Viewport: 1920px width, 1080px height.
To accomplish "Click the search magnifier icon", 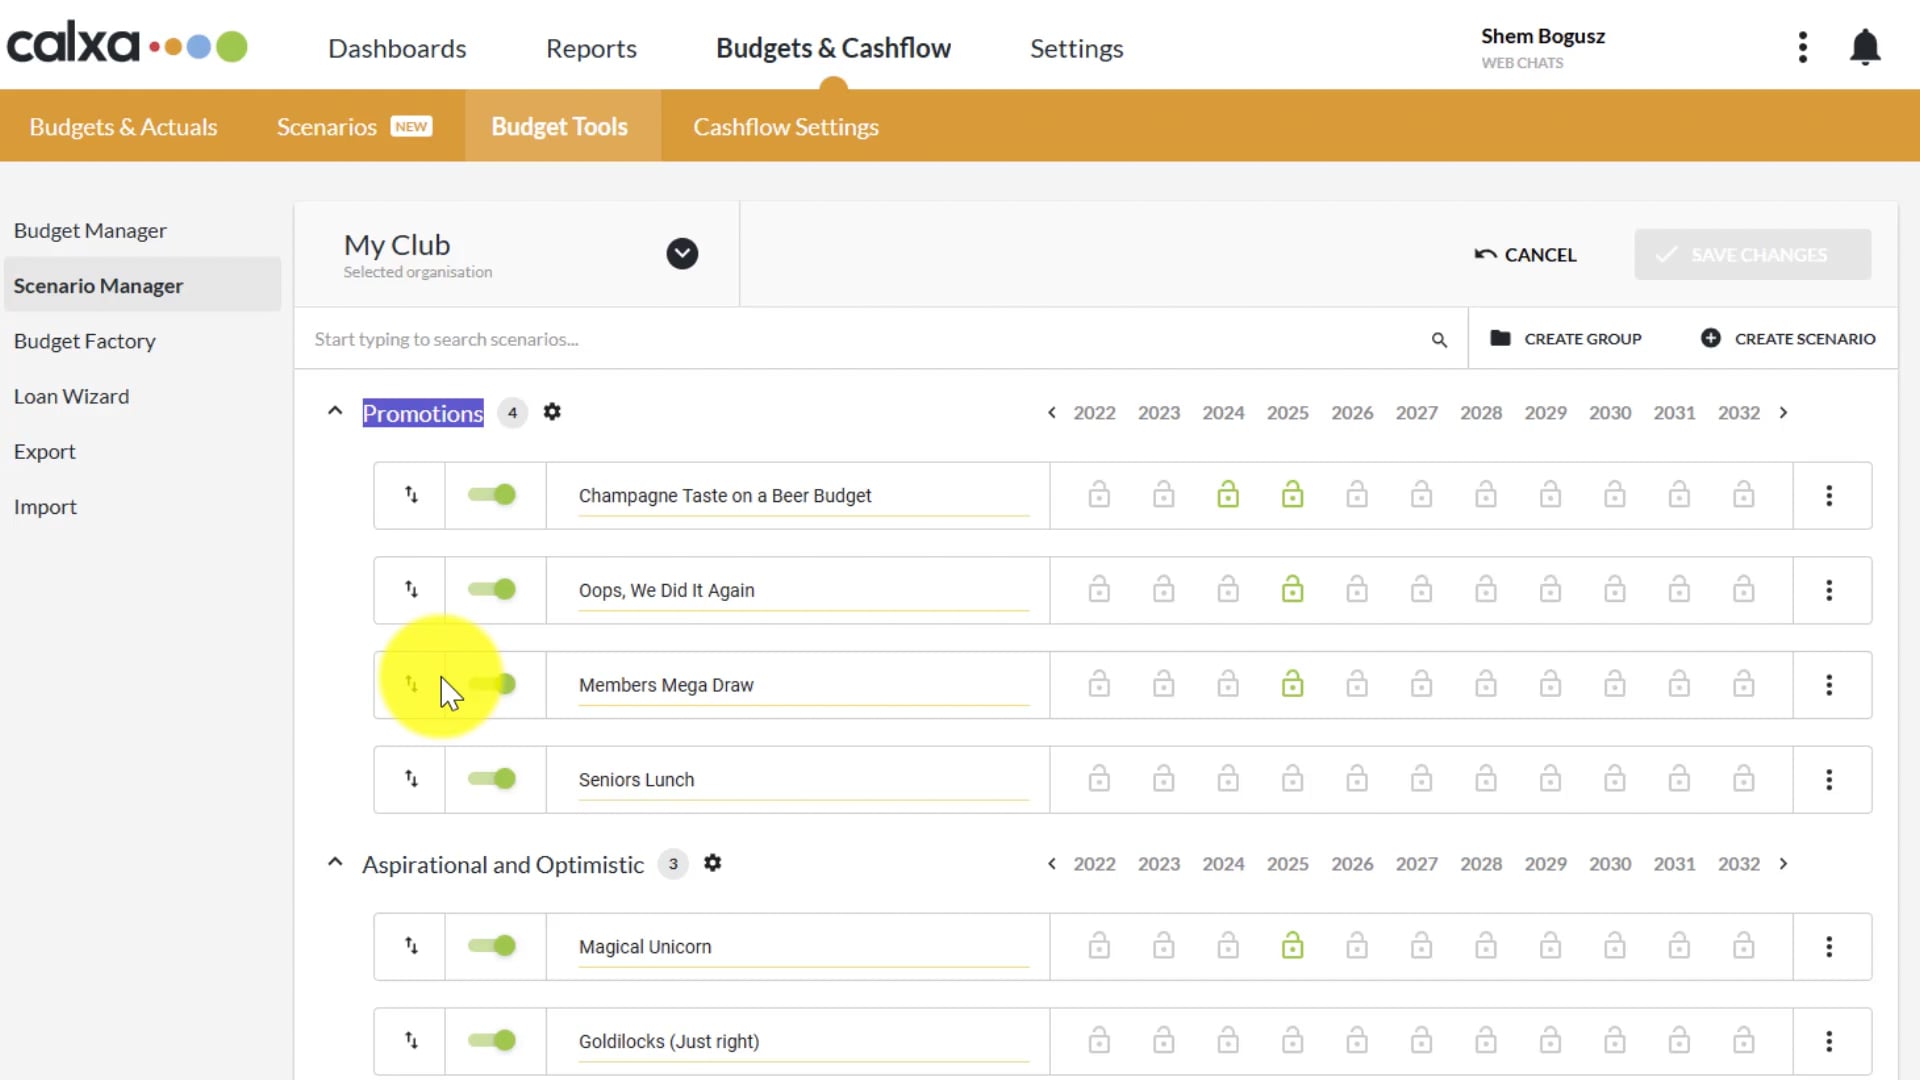I will 1439,340.
